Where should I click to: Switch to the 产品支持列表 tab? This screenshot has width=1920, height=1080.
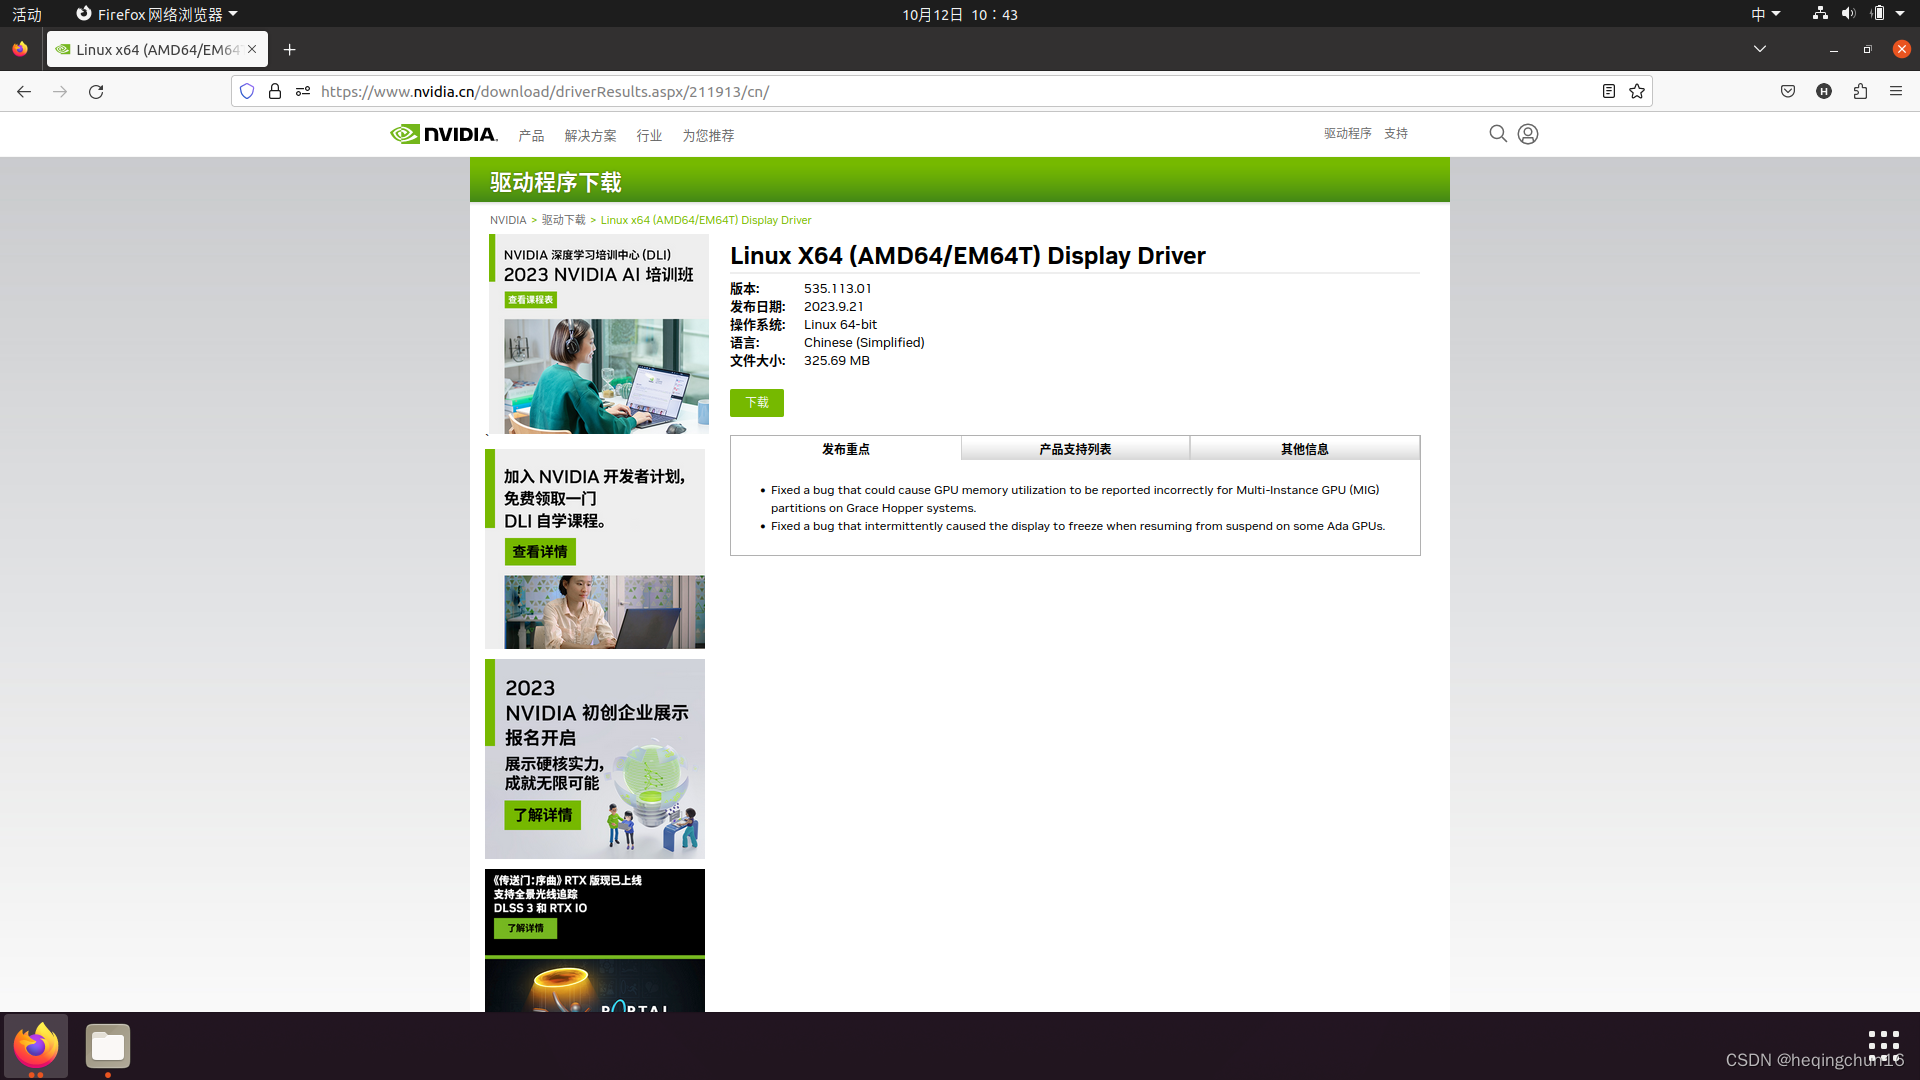pos(1075,449)
